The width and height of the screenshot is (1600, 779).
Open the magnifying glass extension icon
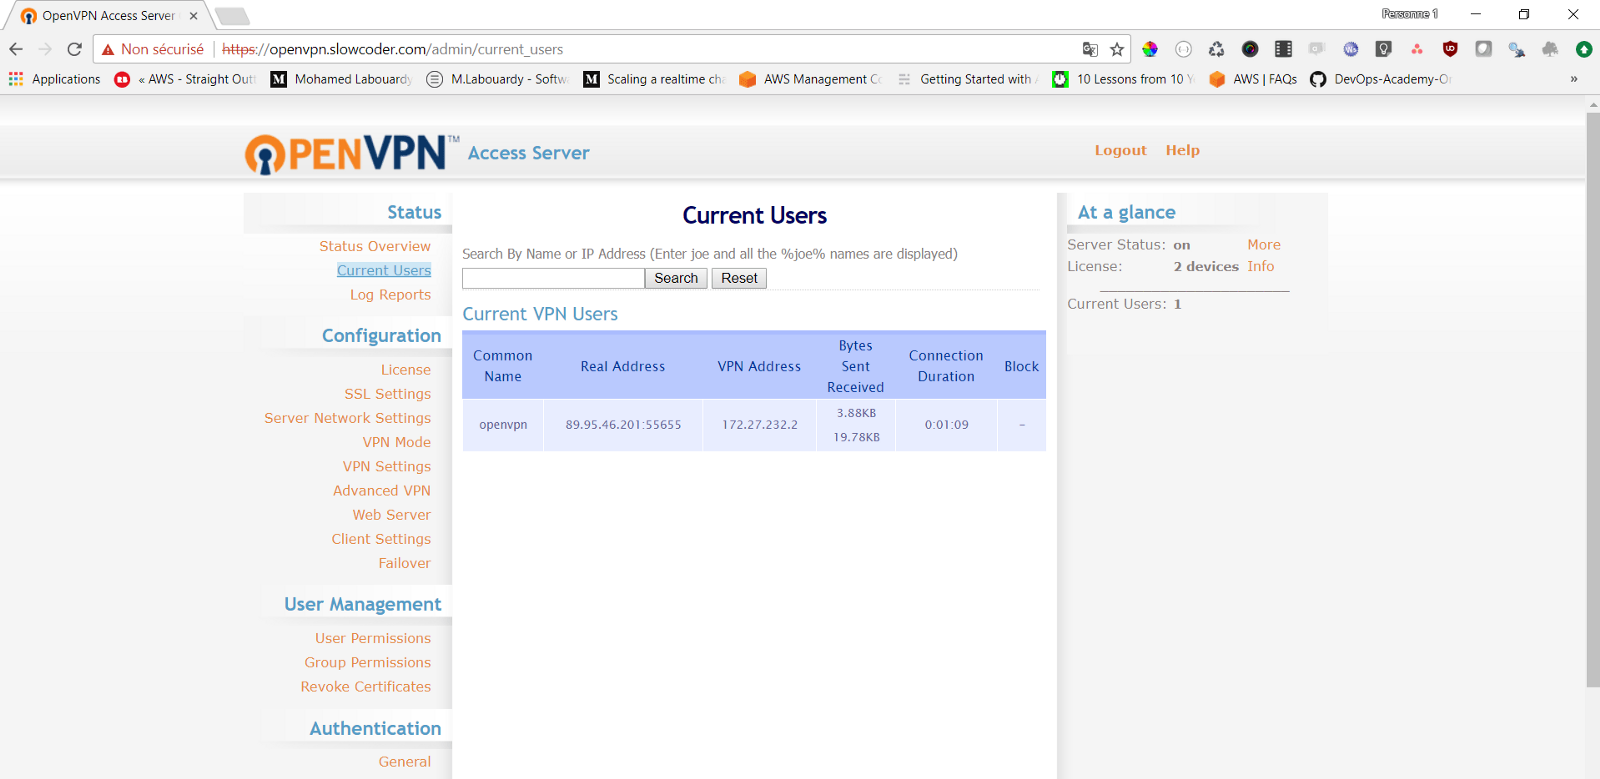tap(1517, 49)
